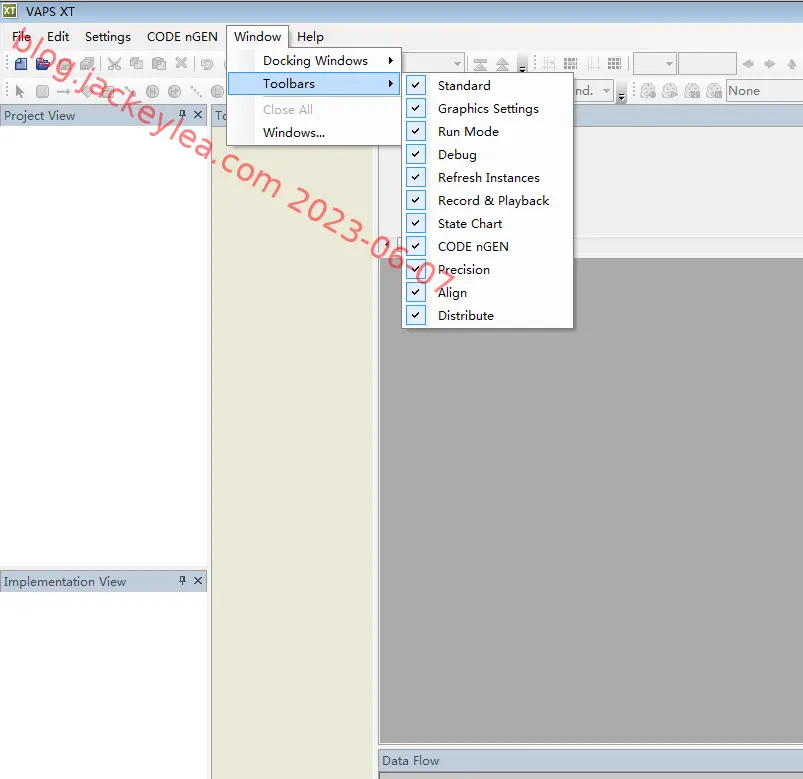
Task: Uncheck the Standard toolbar checkbox
Action: click(x=416, y=85)
